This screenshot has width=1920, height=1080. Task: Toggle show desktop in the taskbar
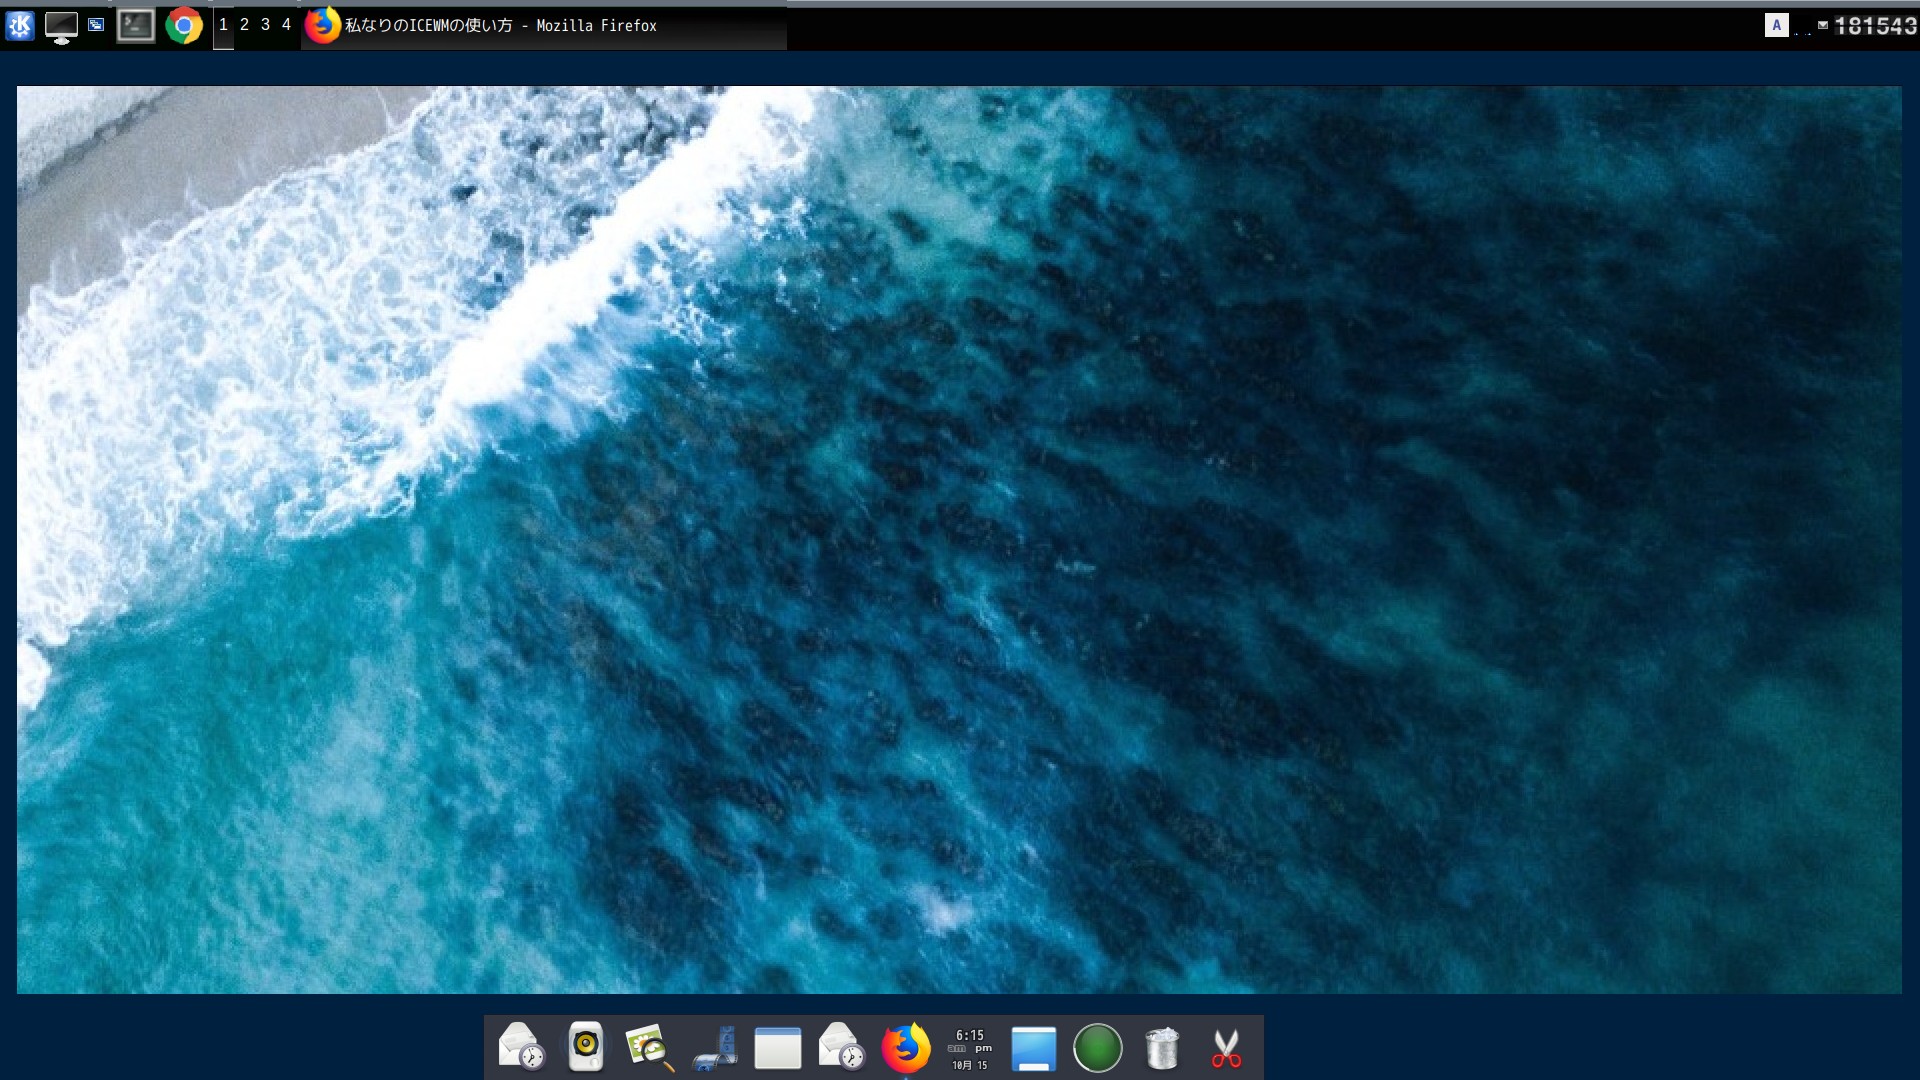(x=62, y=25)
